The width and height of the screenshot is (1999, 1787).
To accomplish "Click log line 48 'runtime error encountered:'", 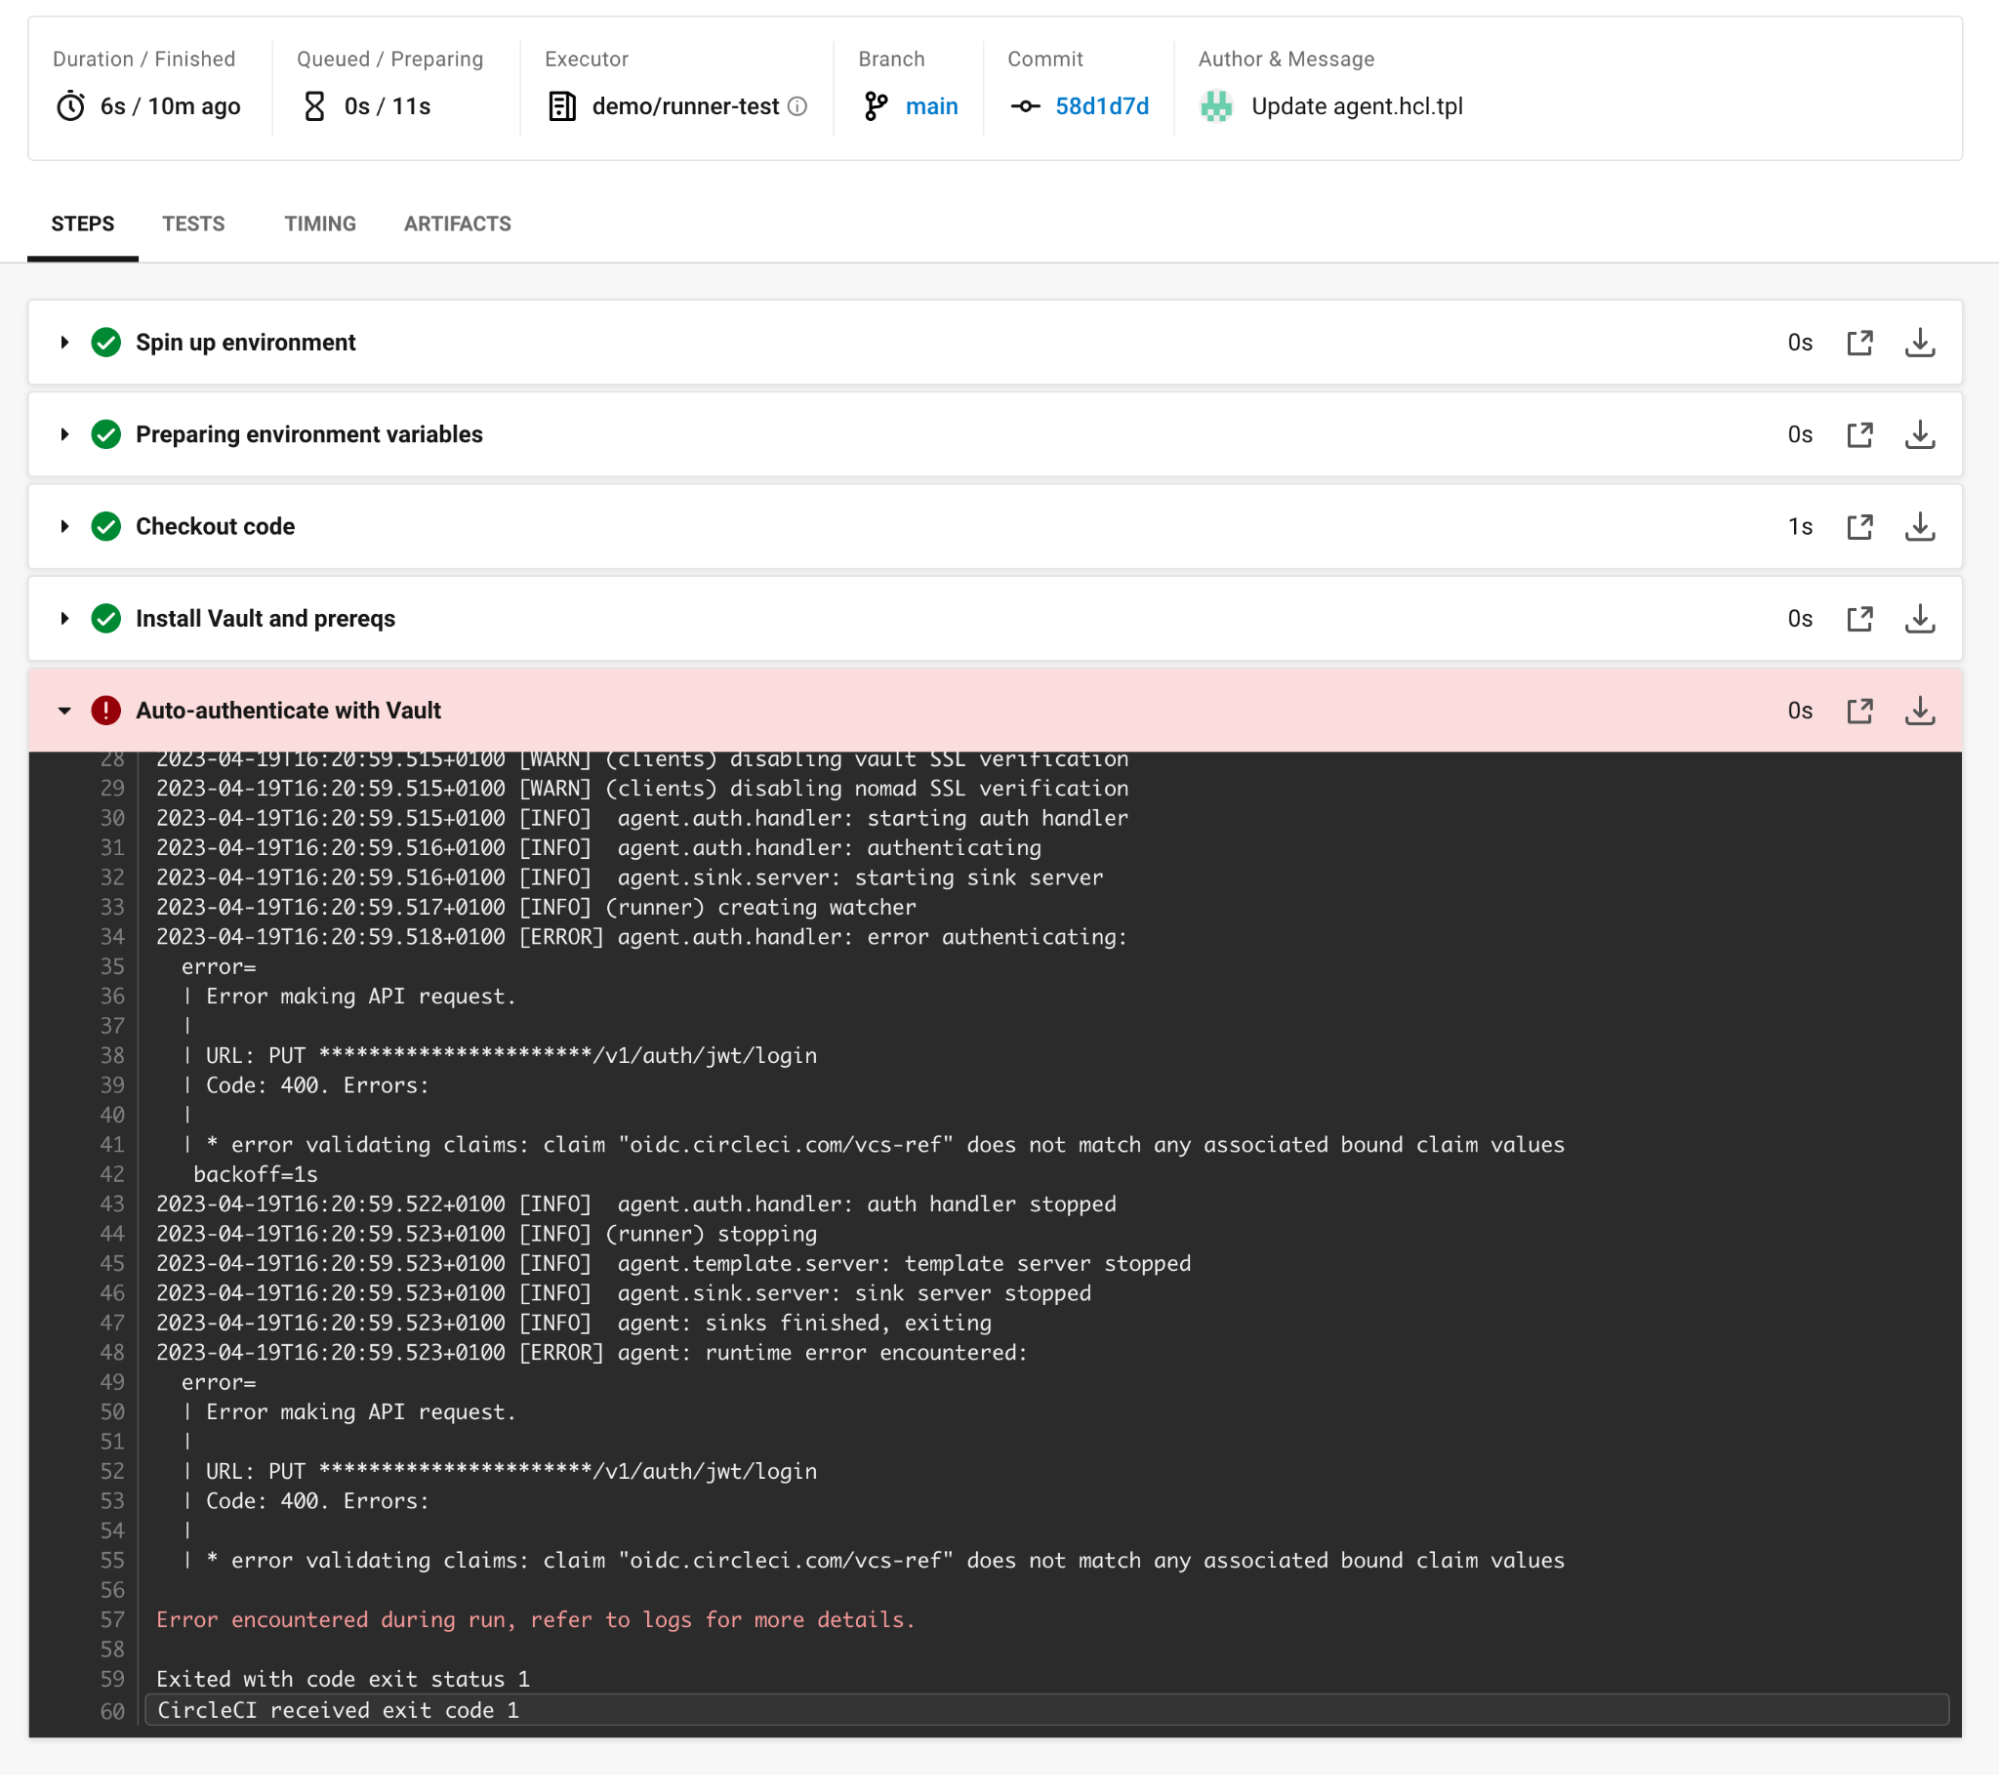I will click(x=592, y=1353).
